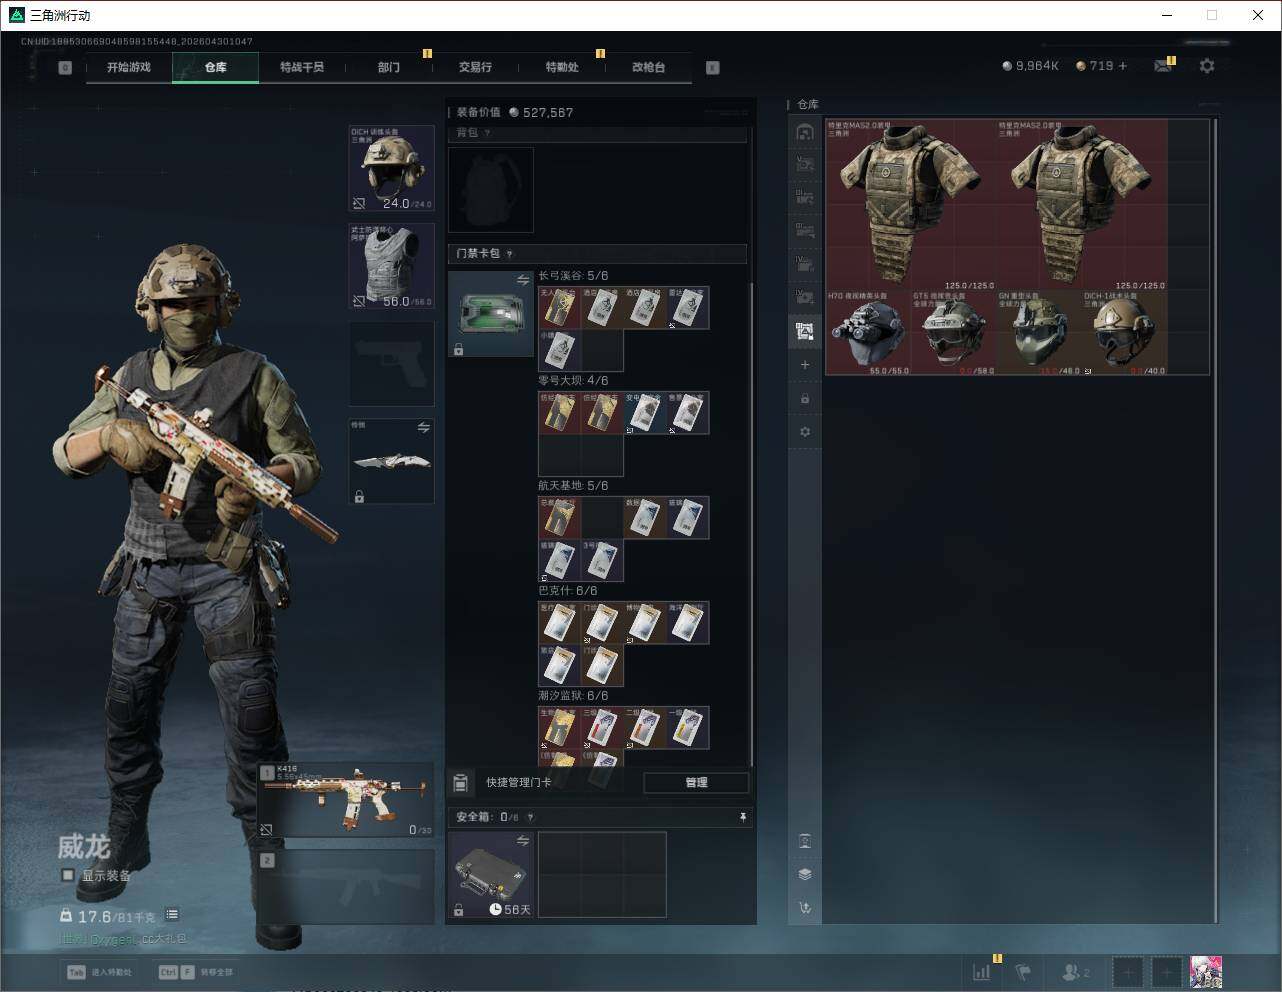Open the 开始游戏 tab

pyautogui.click(x=129, y=67)
